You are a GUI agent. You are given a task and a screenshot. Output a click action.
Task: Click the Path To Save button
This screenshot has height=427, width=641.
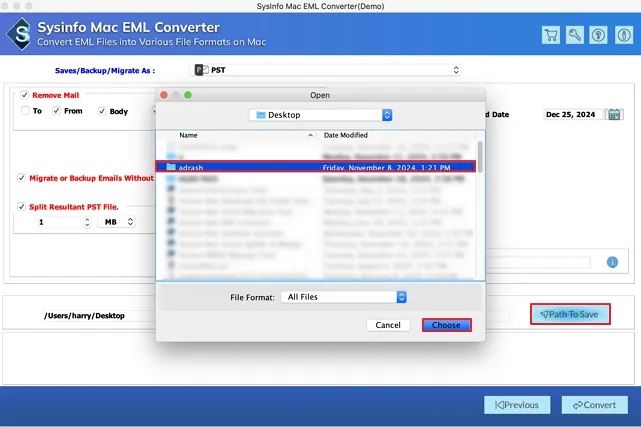[570, 314]
